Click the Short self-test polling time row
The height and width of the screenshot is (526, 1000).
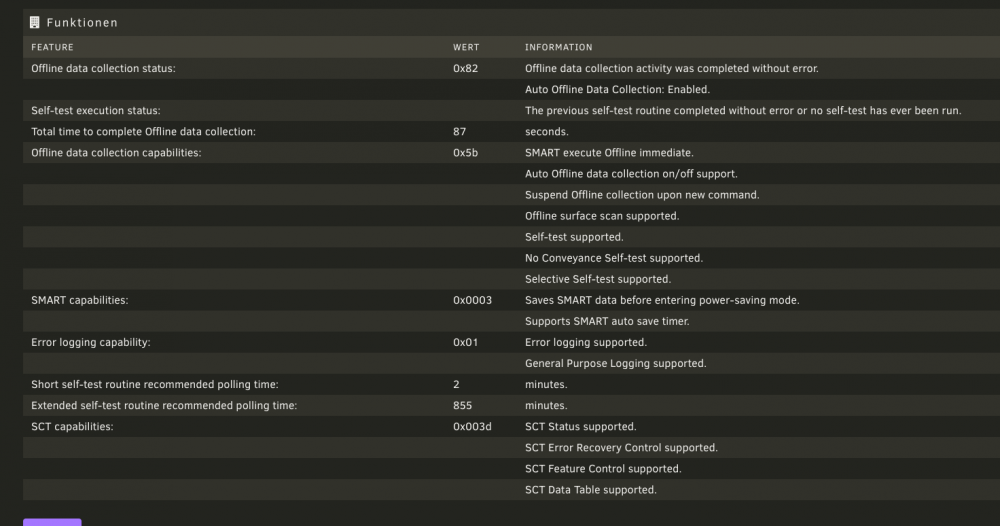click(x=511, y=384)
